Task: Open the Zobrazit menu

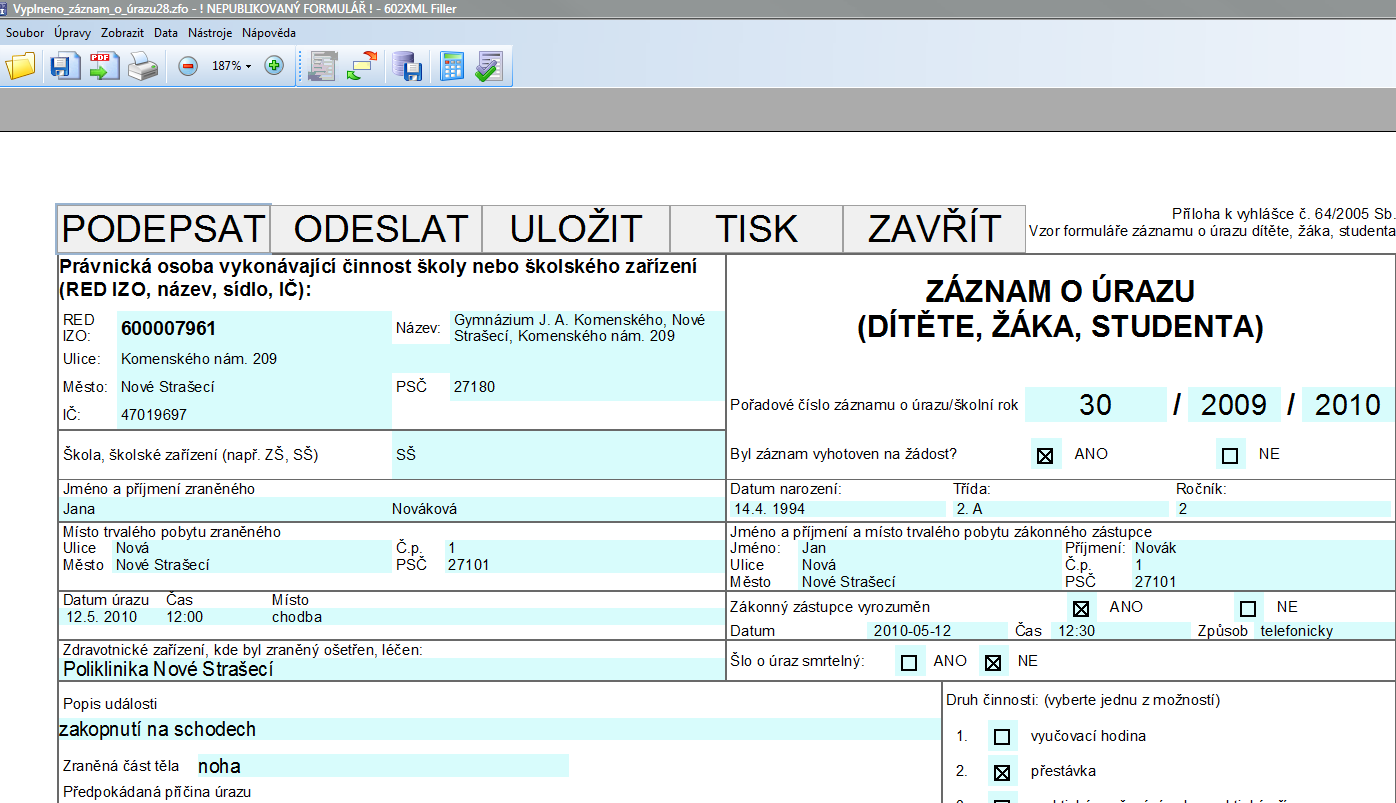Action: pyautogui.click(x=122, y=33)
